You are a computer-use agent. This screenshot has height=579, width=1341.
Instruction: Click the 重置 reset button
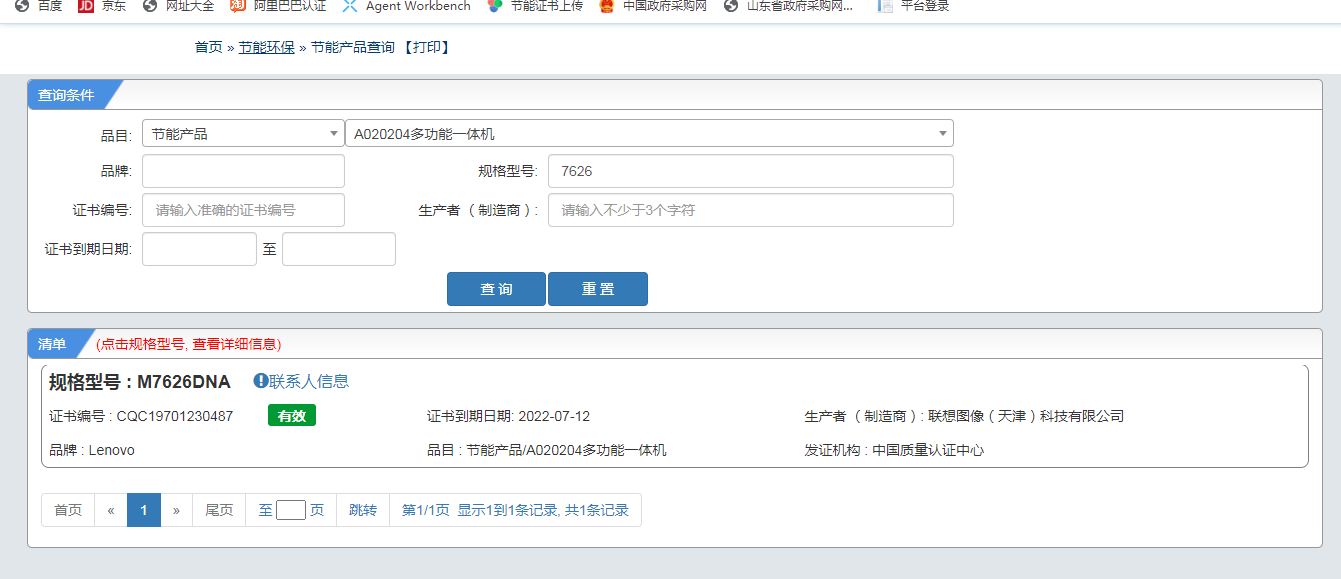598,289
